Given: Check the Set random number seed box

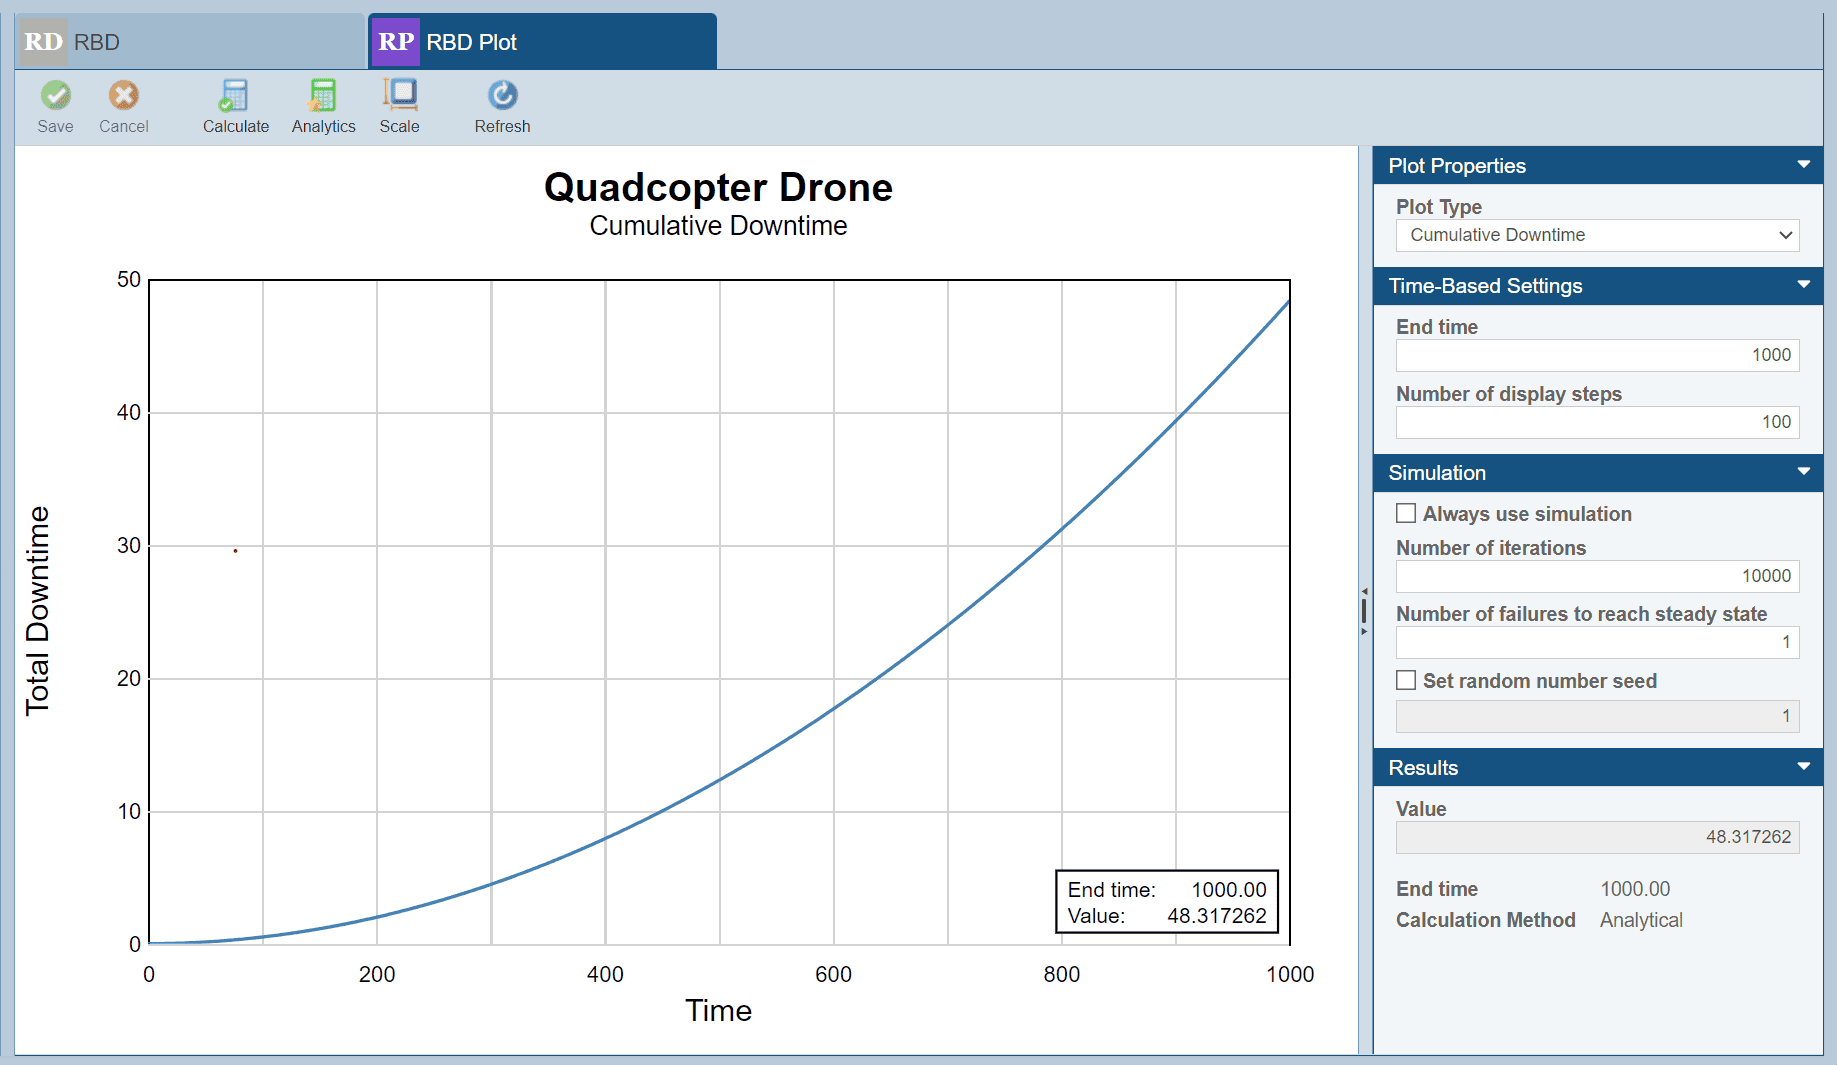Looking at the screenshot, I should tap(1406, 681).
